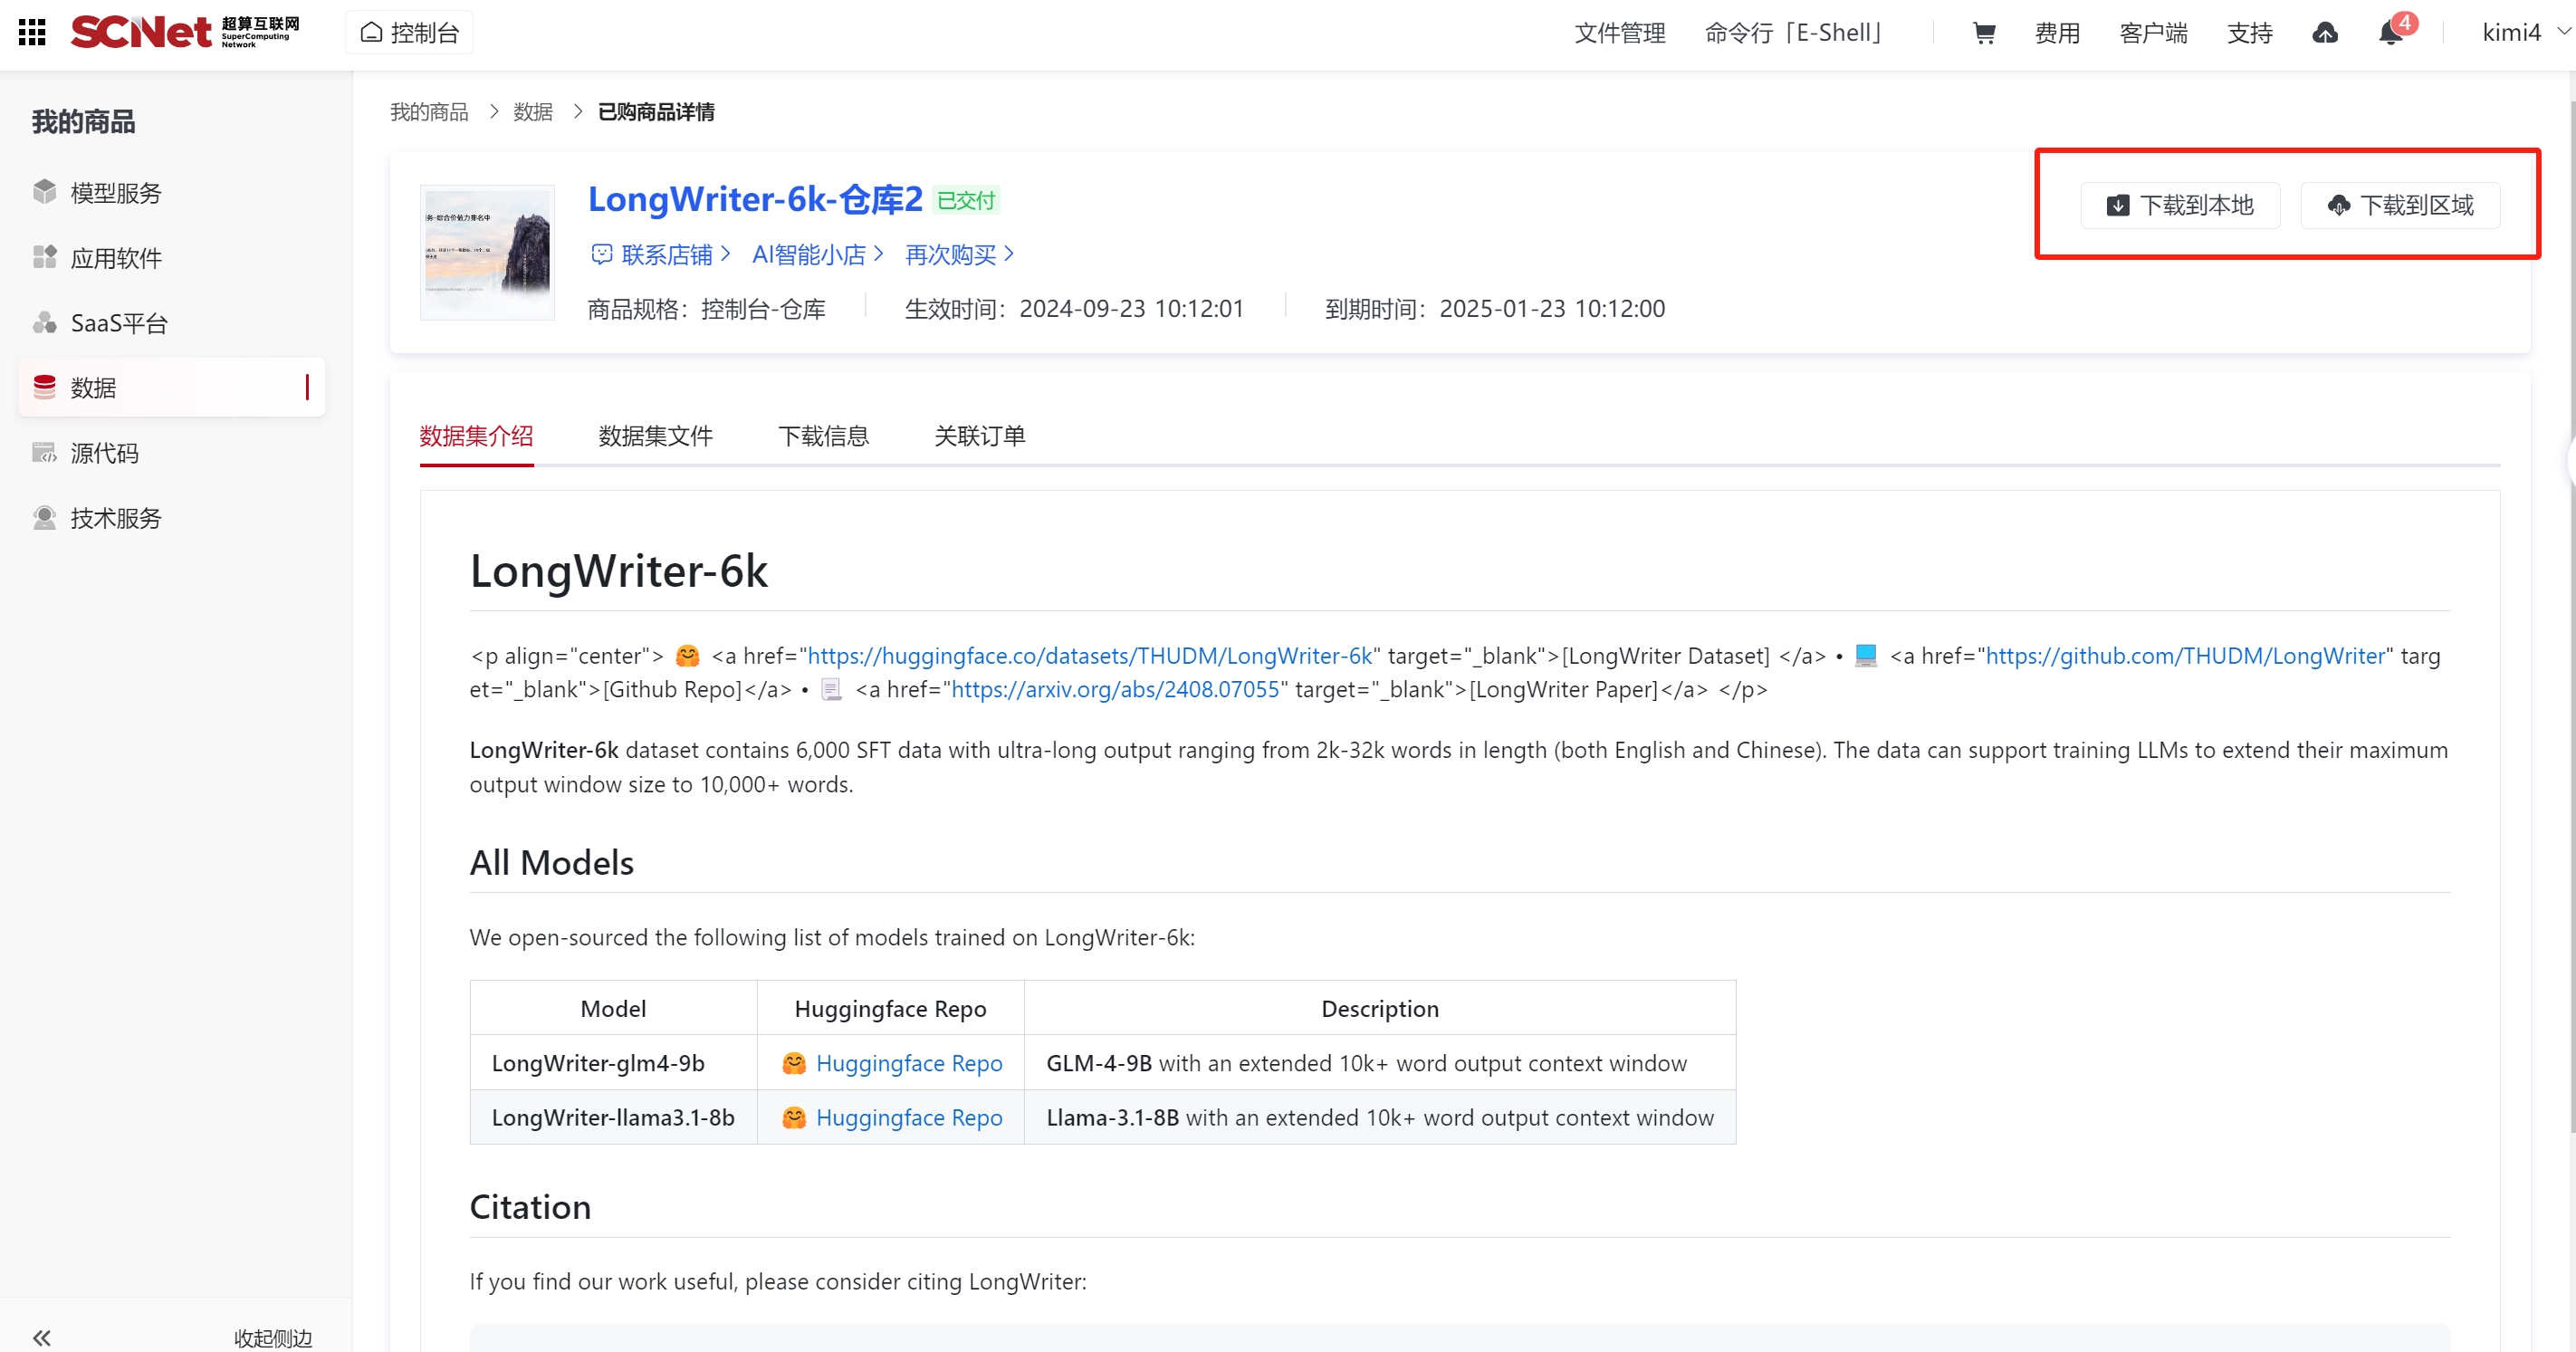Expand the AI智能小店 chevron link
This screenshot has height=1352, width=2576.
point(817,255)
